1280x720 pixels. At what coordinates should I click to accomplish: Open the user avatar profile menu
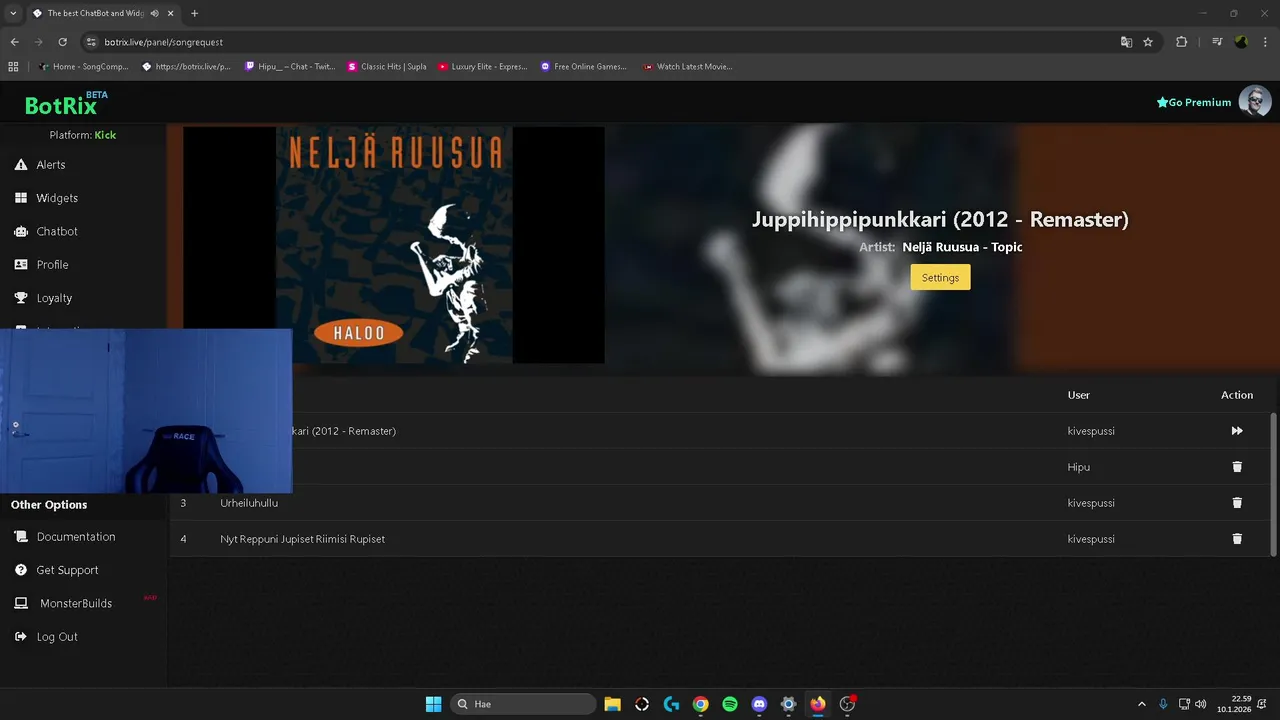coord(1255,101)
